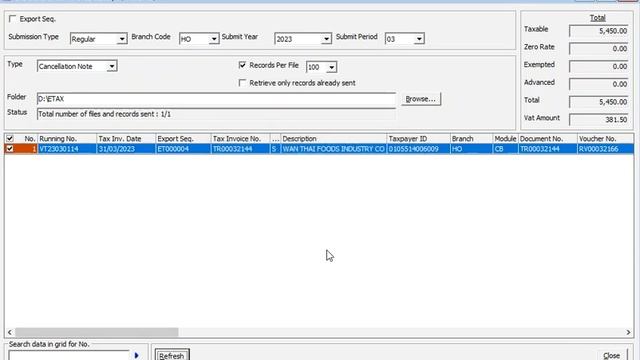Click the Browse... button
Image resolution: width=640 pixels, height=360 pixels.
click(x=421, y=99)
